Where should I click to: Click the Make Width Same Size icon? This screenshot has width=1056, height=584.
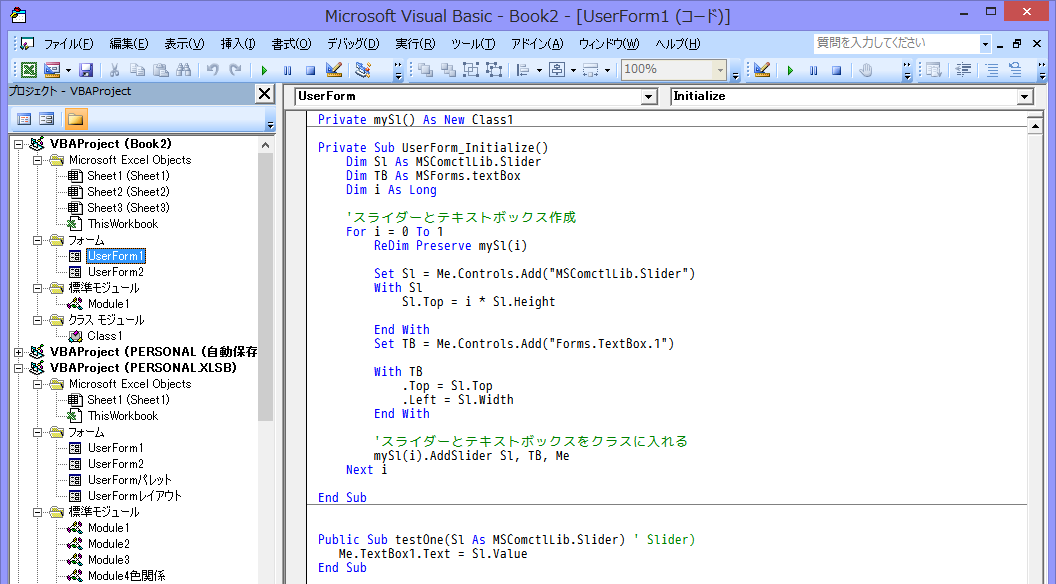coord(591,69)
